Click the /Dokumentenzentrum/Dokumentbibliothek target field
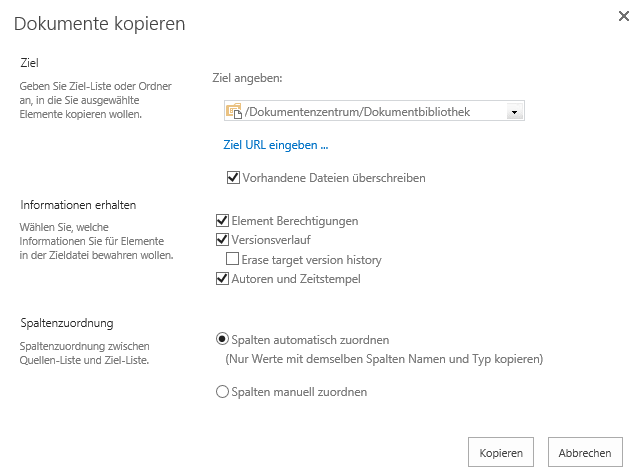Image resolution: width=635 pixels, height=470 pixels. 374,111
